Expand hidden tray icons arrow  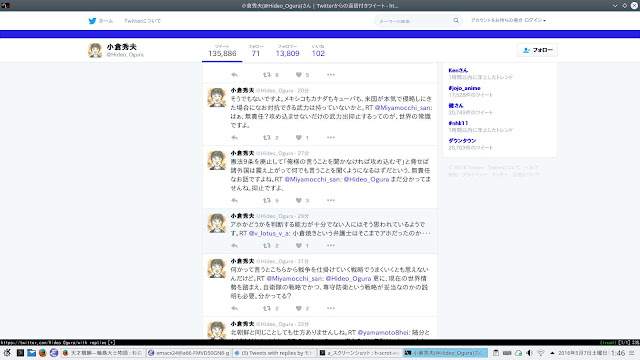pyautogui.click(x=552, y=353)
